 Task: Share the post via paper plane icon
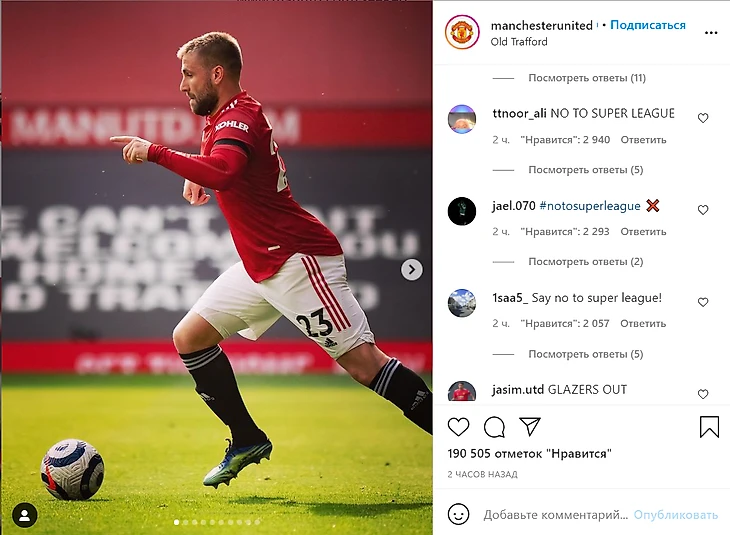coord(530,426)
